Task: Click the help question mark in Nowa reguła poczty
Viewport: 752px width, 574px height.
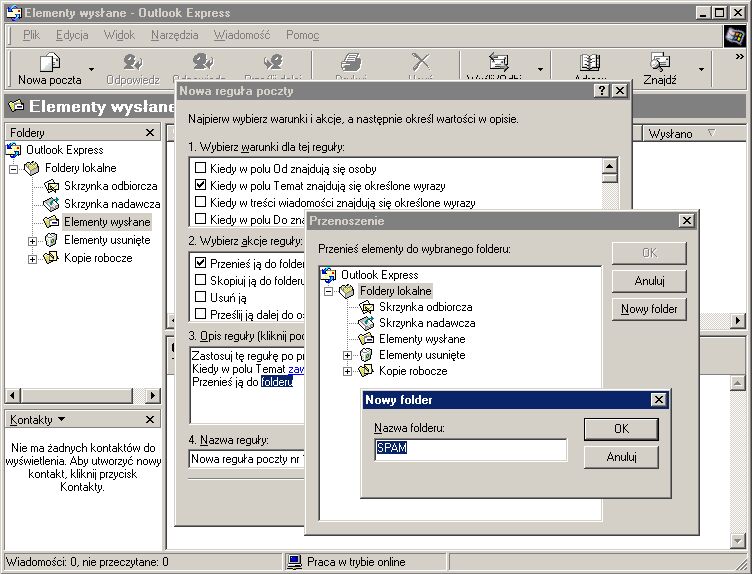Action: pos(601,91)
